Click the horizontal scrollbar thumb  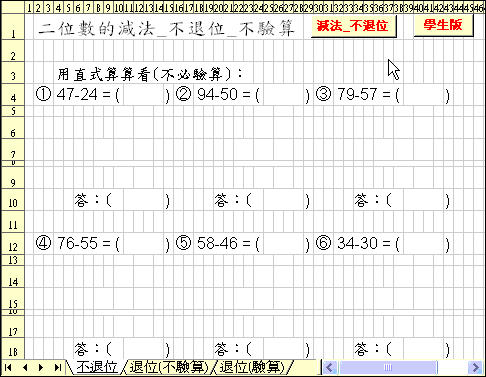click(388, 368)
